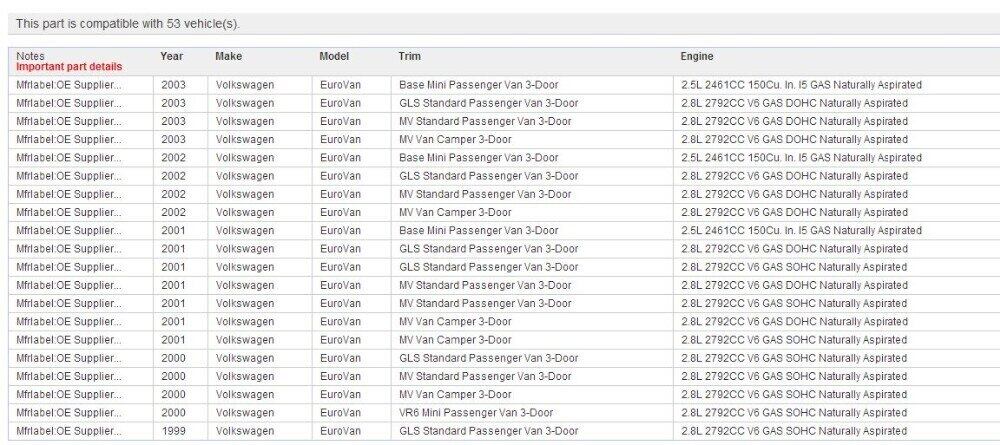Click the 1999 year cell

173,431
